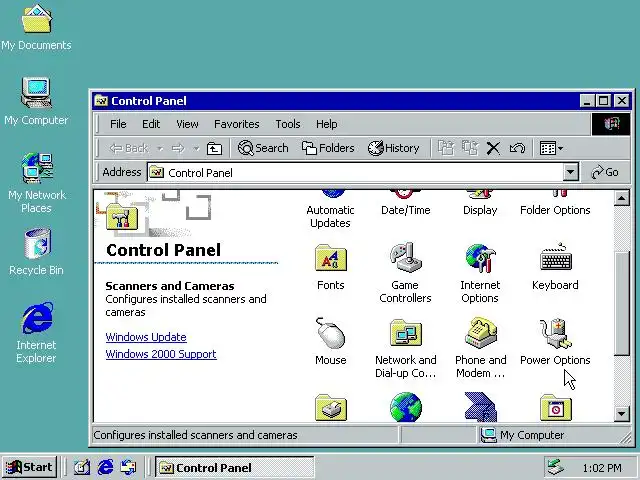Screen dimensions: 640x480
Task: Click the My Computer status bar entry
Action: [523, 435]
